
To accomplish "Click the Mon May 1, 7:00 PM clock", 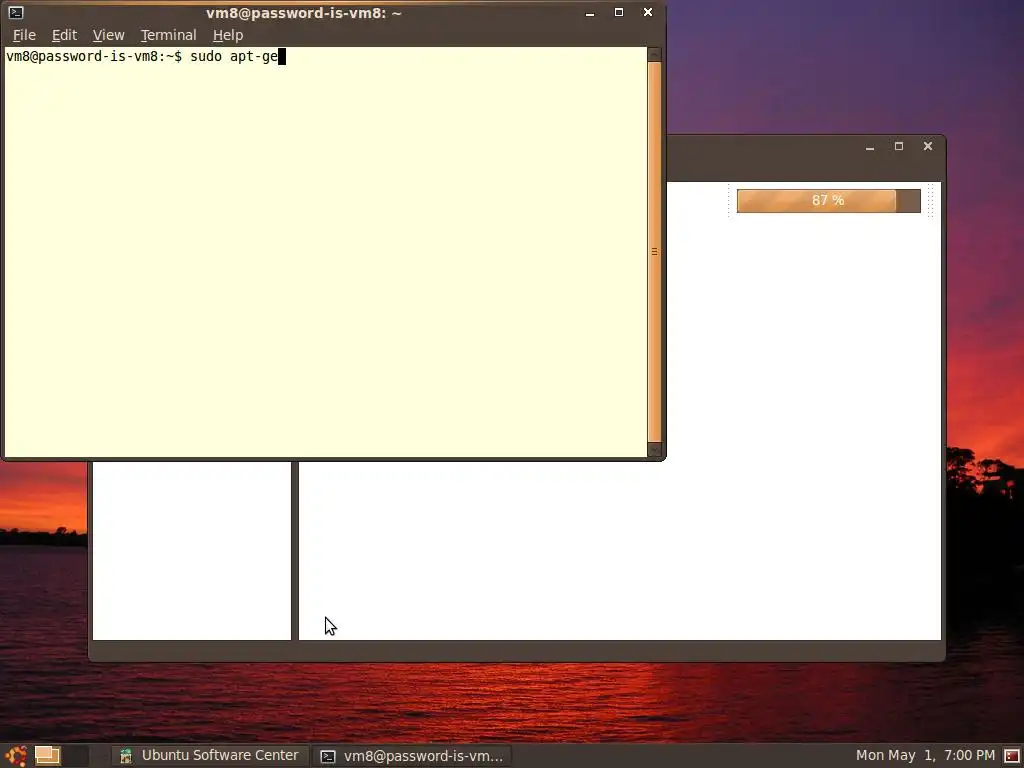I will (x=925, y=756).
